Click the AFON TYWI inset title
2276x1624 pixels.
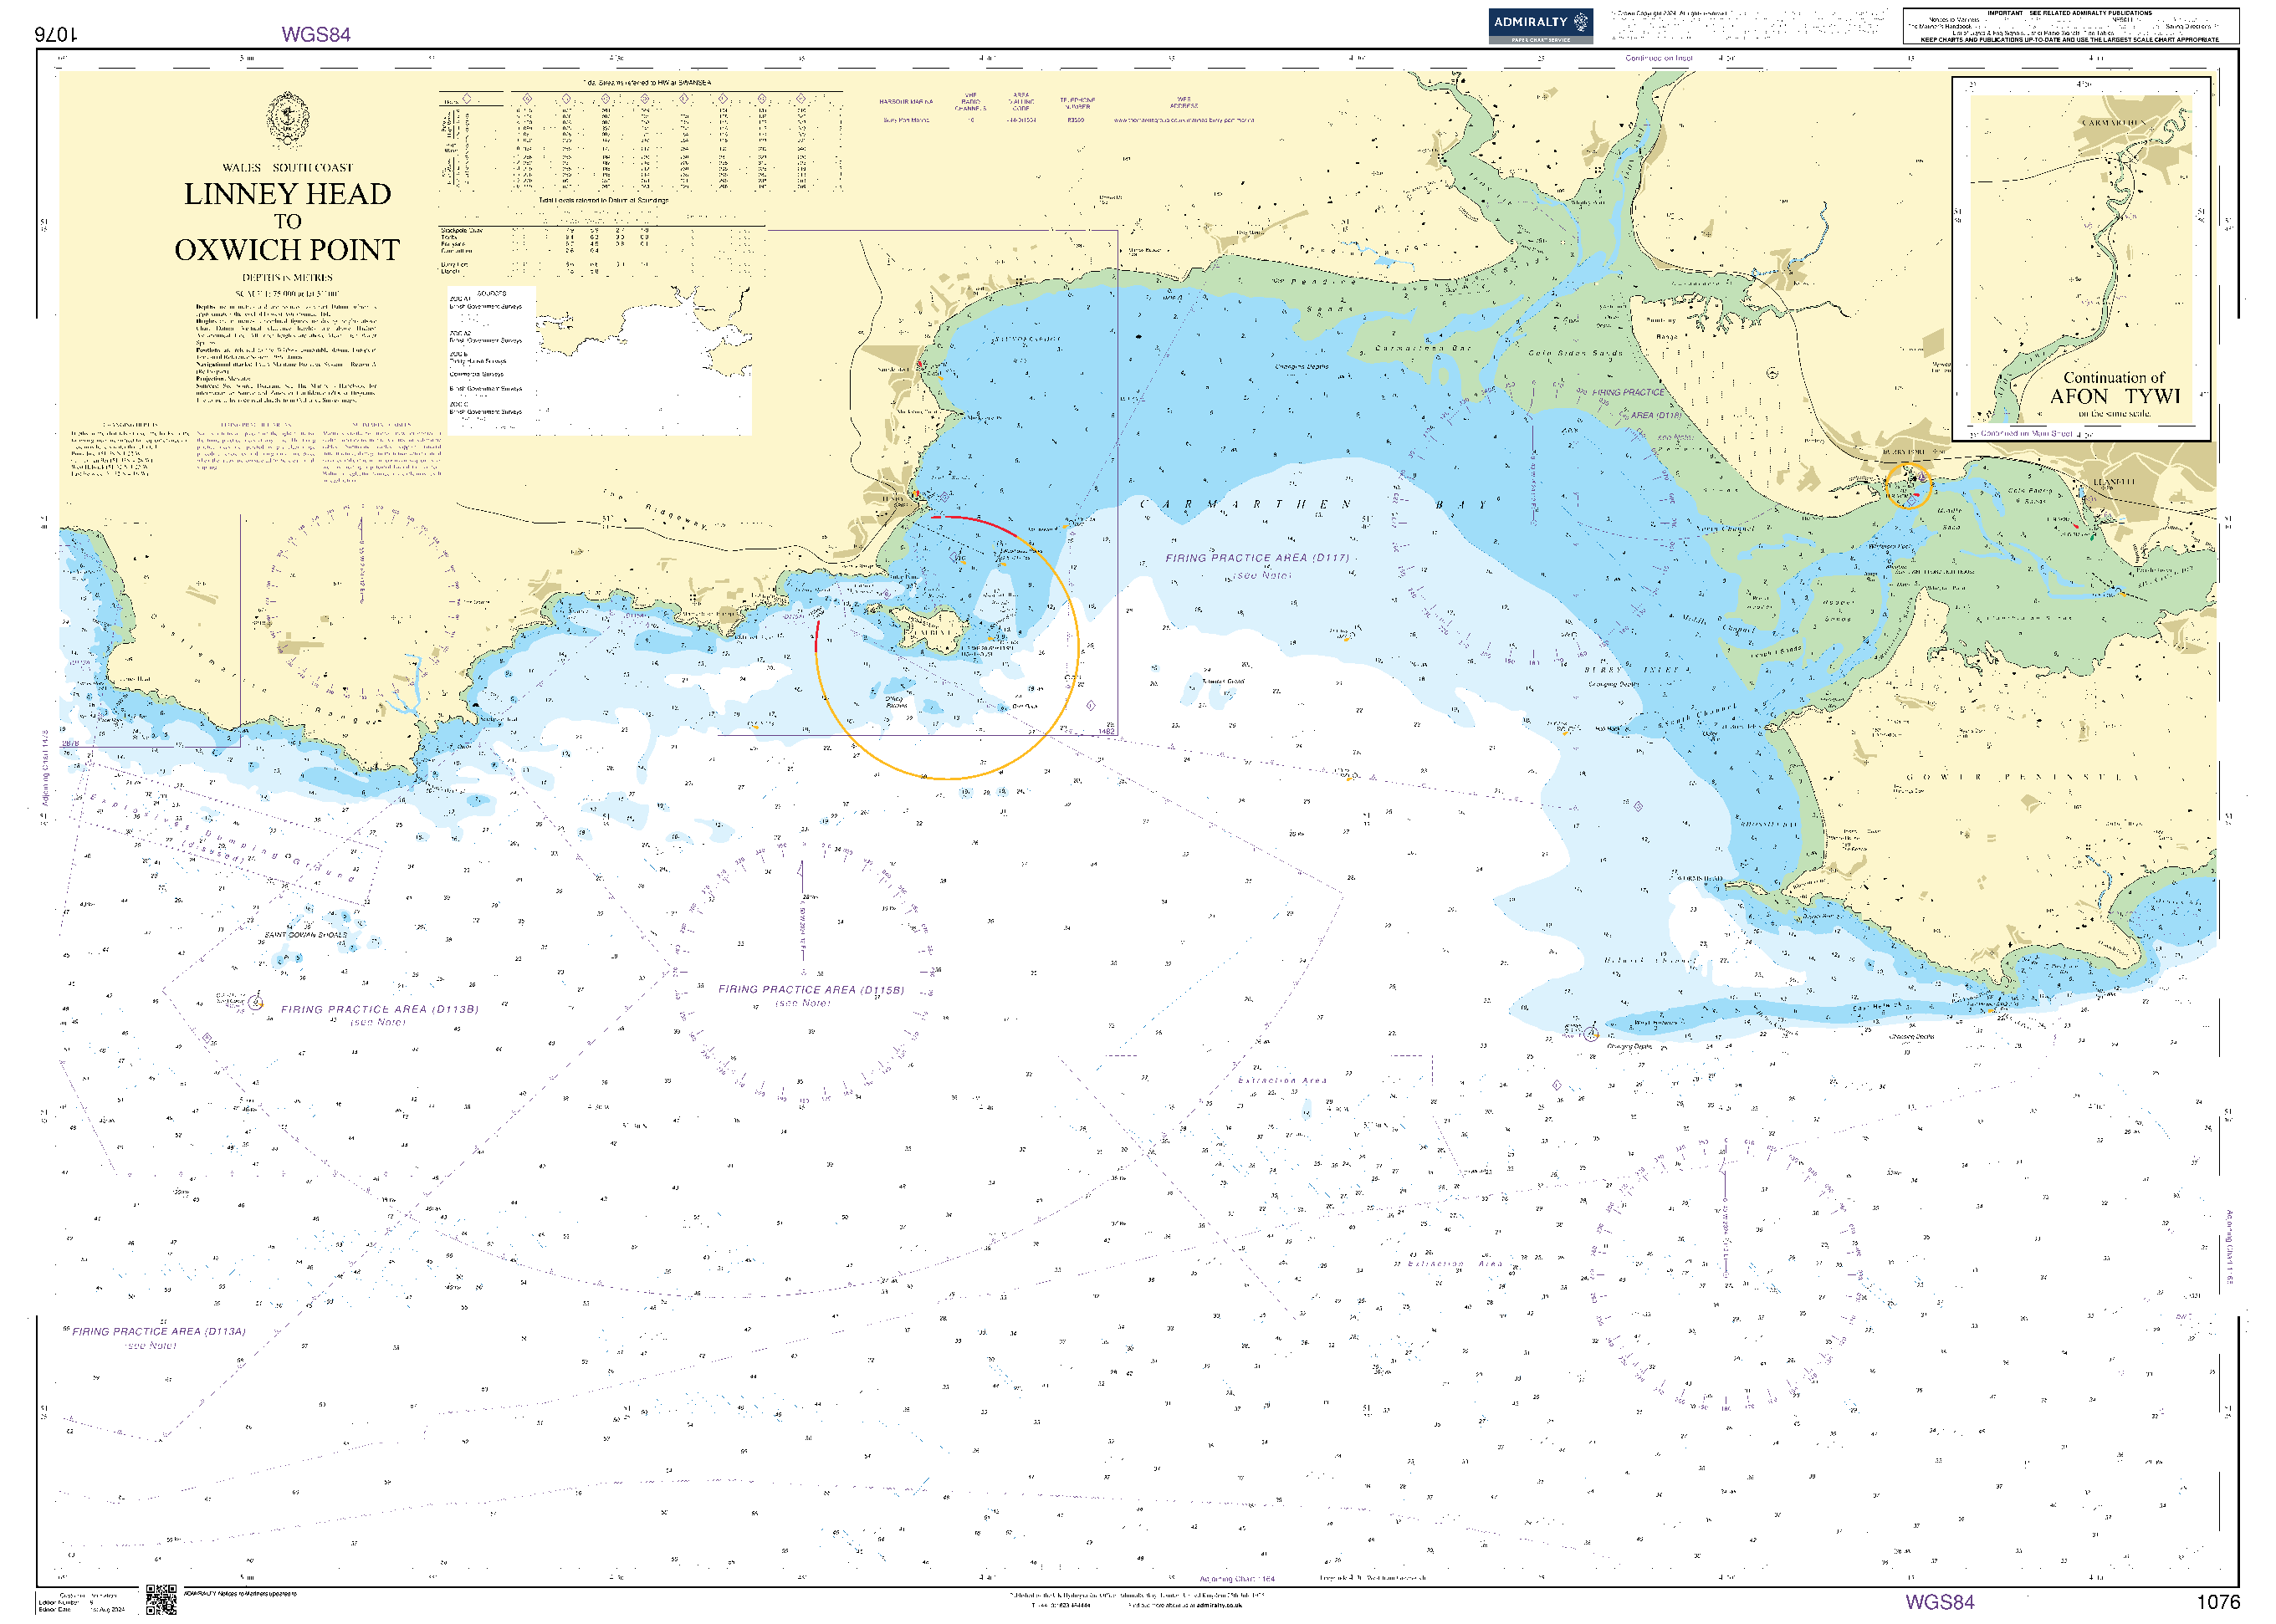click(x=2115, y=396)
